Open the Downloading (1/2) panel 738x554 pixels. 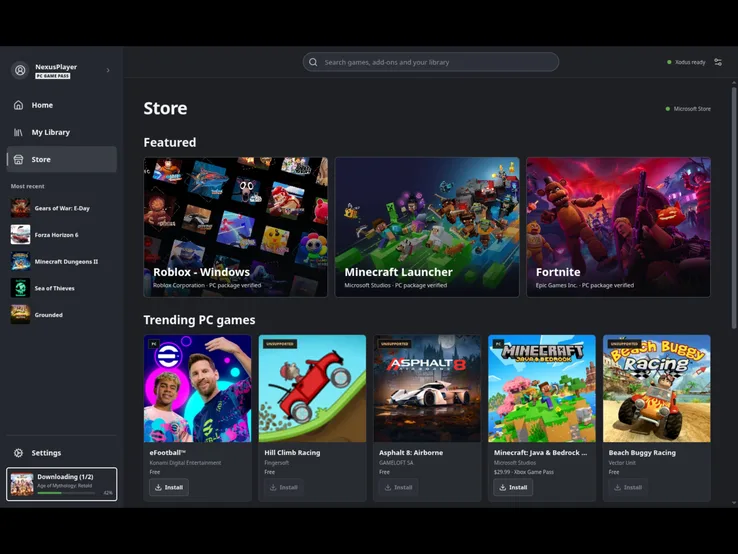click(62, 484)
